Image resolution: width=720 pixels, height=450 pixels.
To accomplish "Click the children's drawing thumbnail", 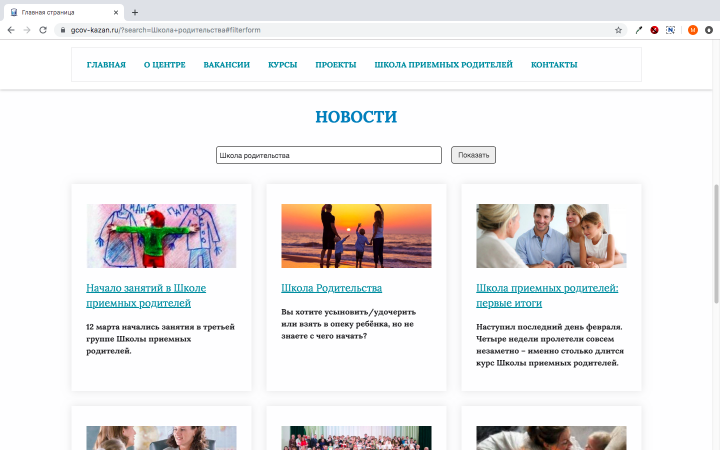I will tap(161, 236).
